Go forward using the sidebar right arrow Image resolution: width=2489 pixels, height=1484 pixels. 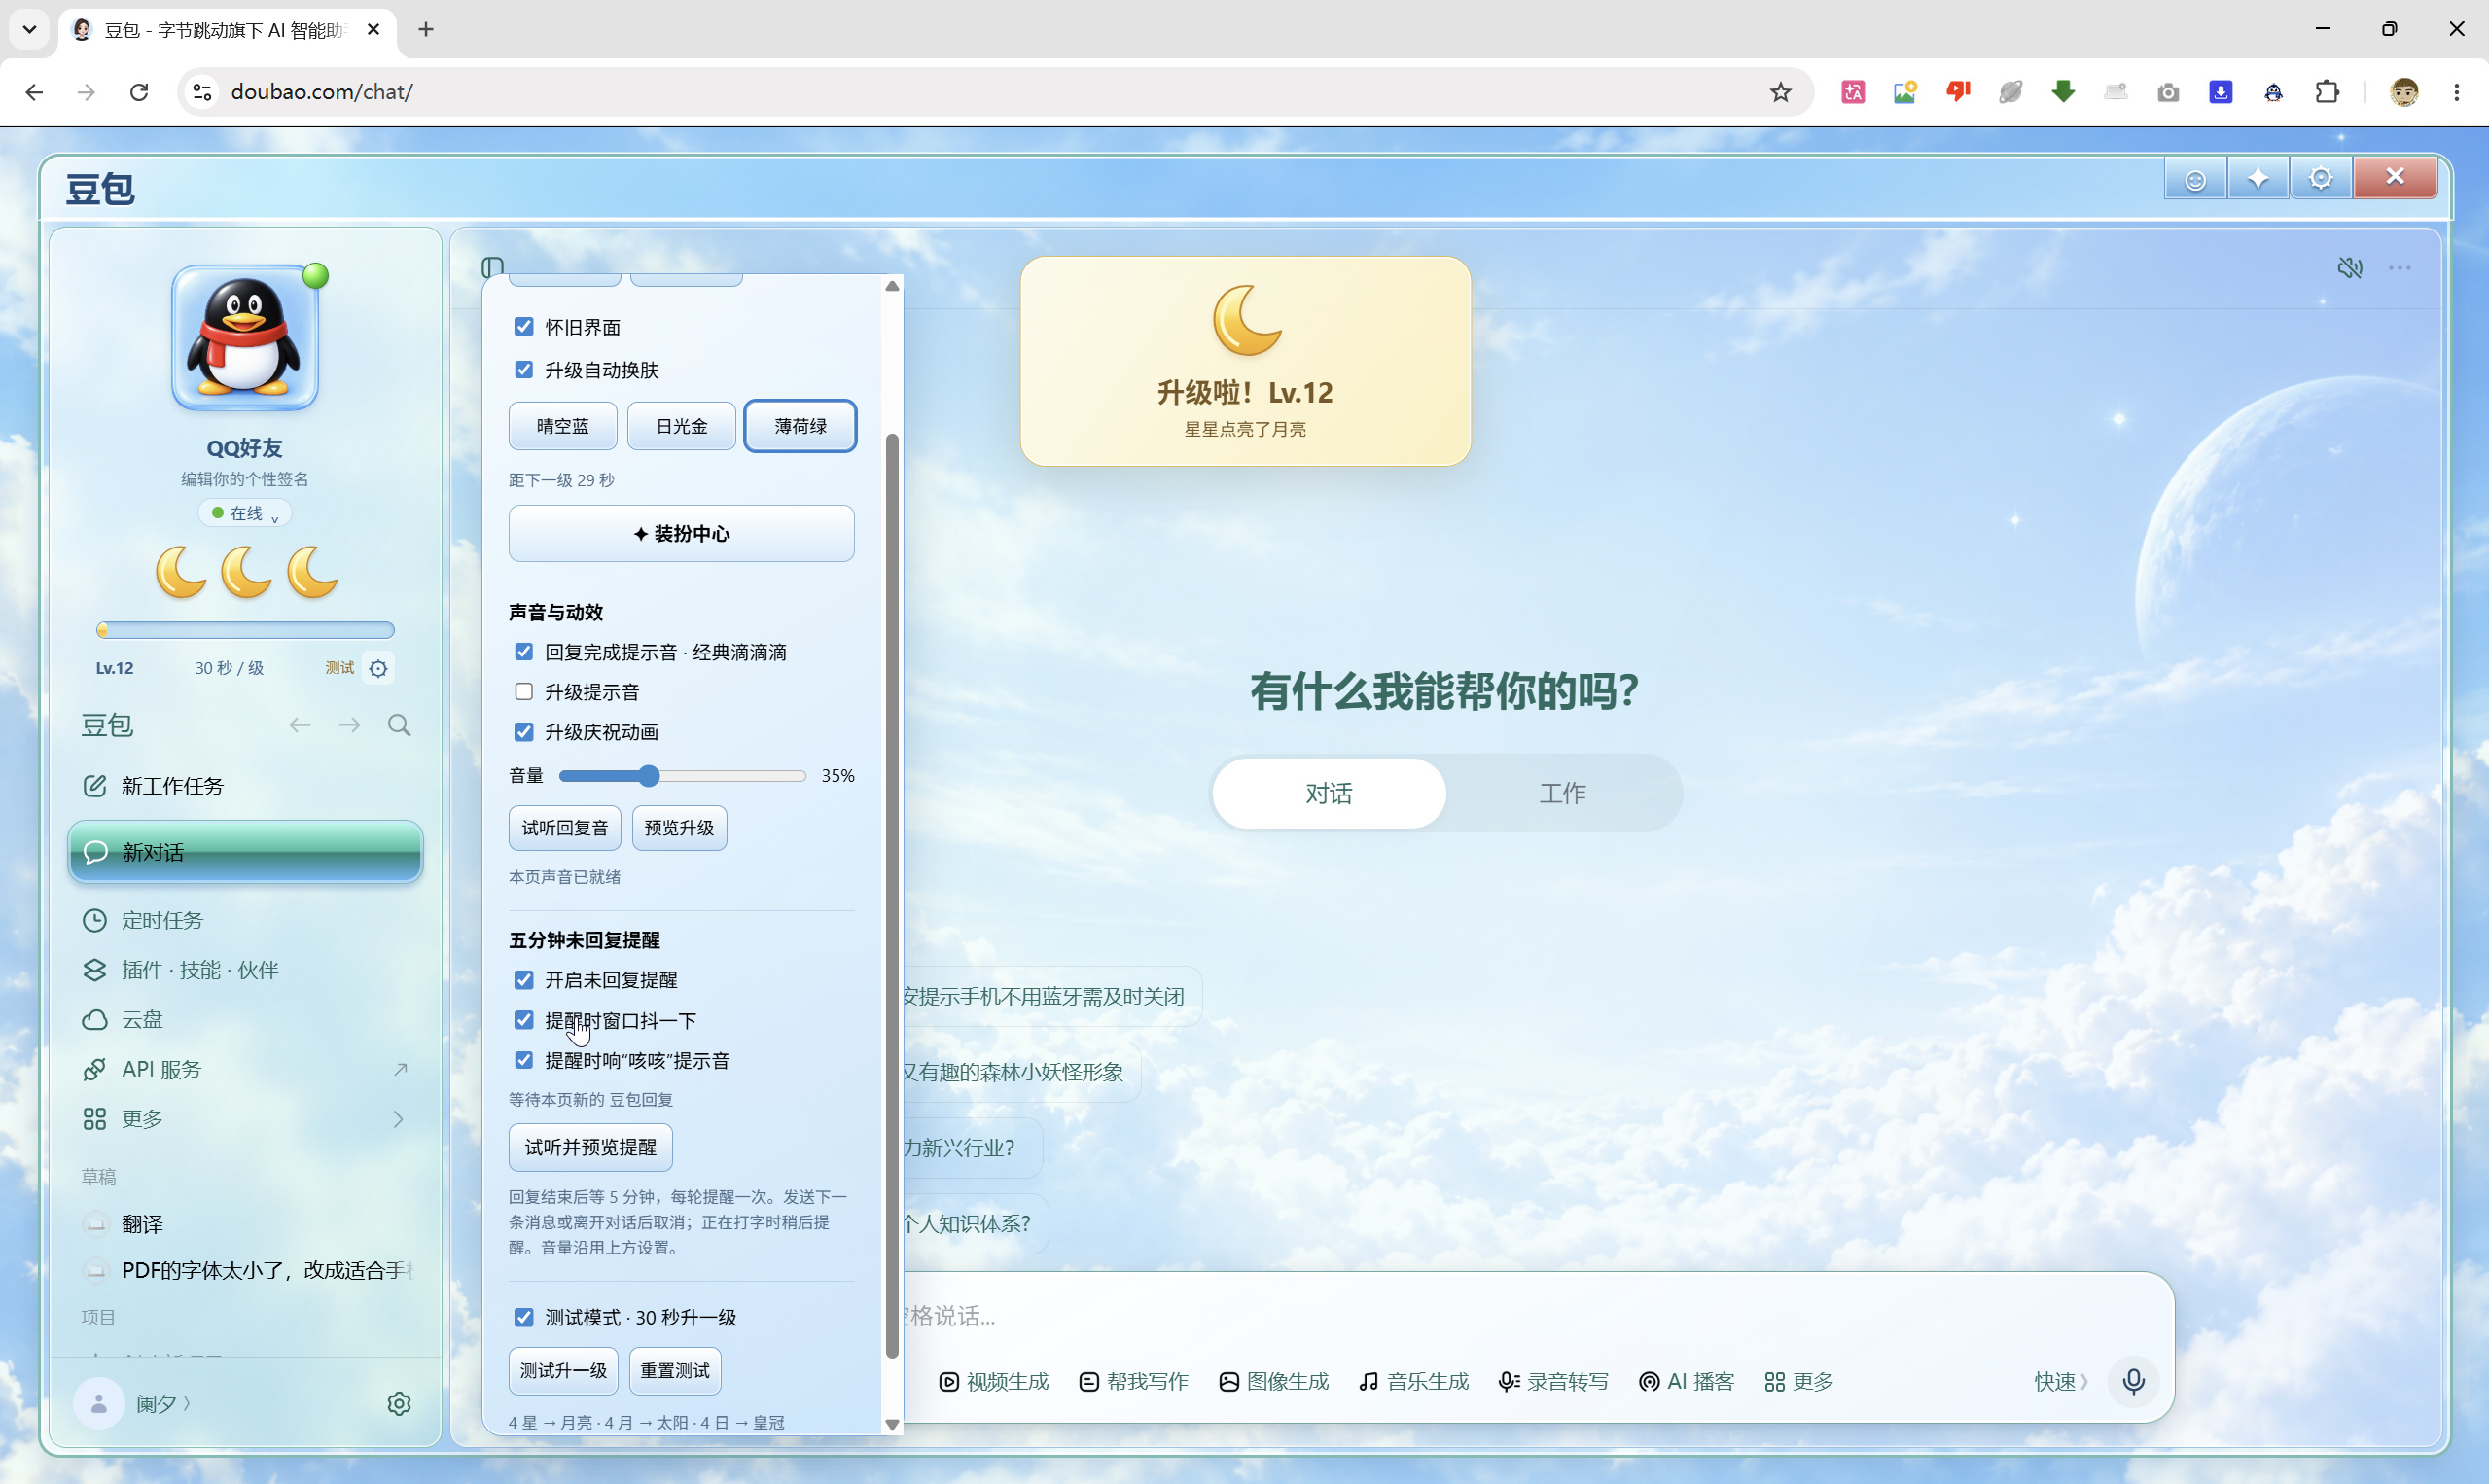point(349,725)
